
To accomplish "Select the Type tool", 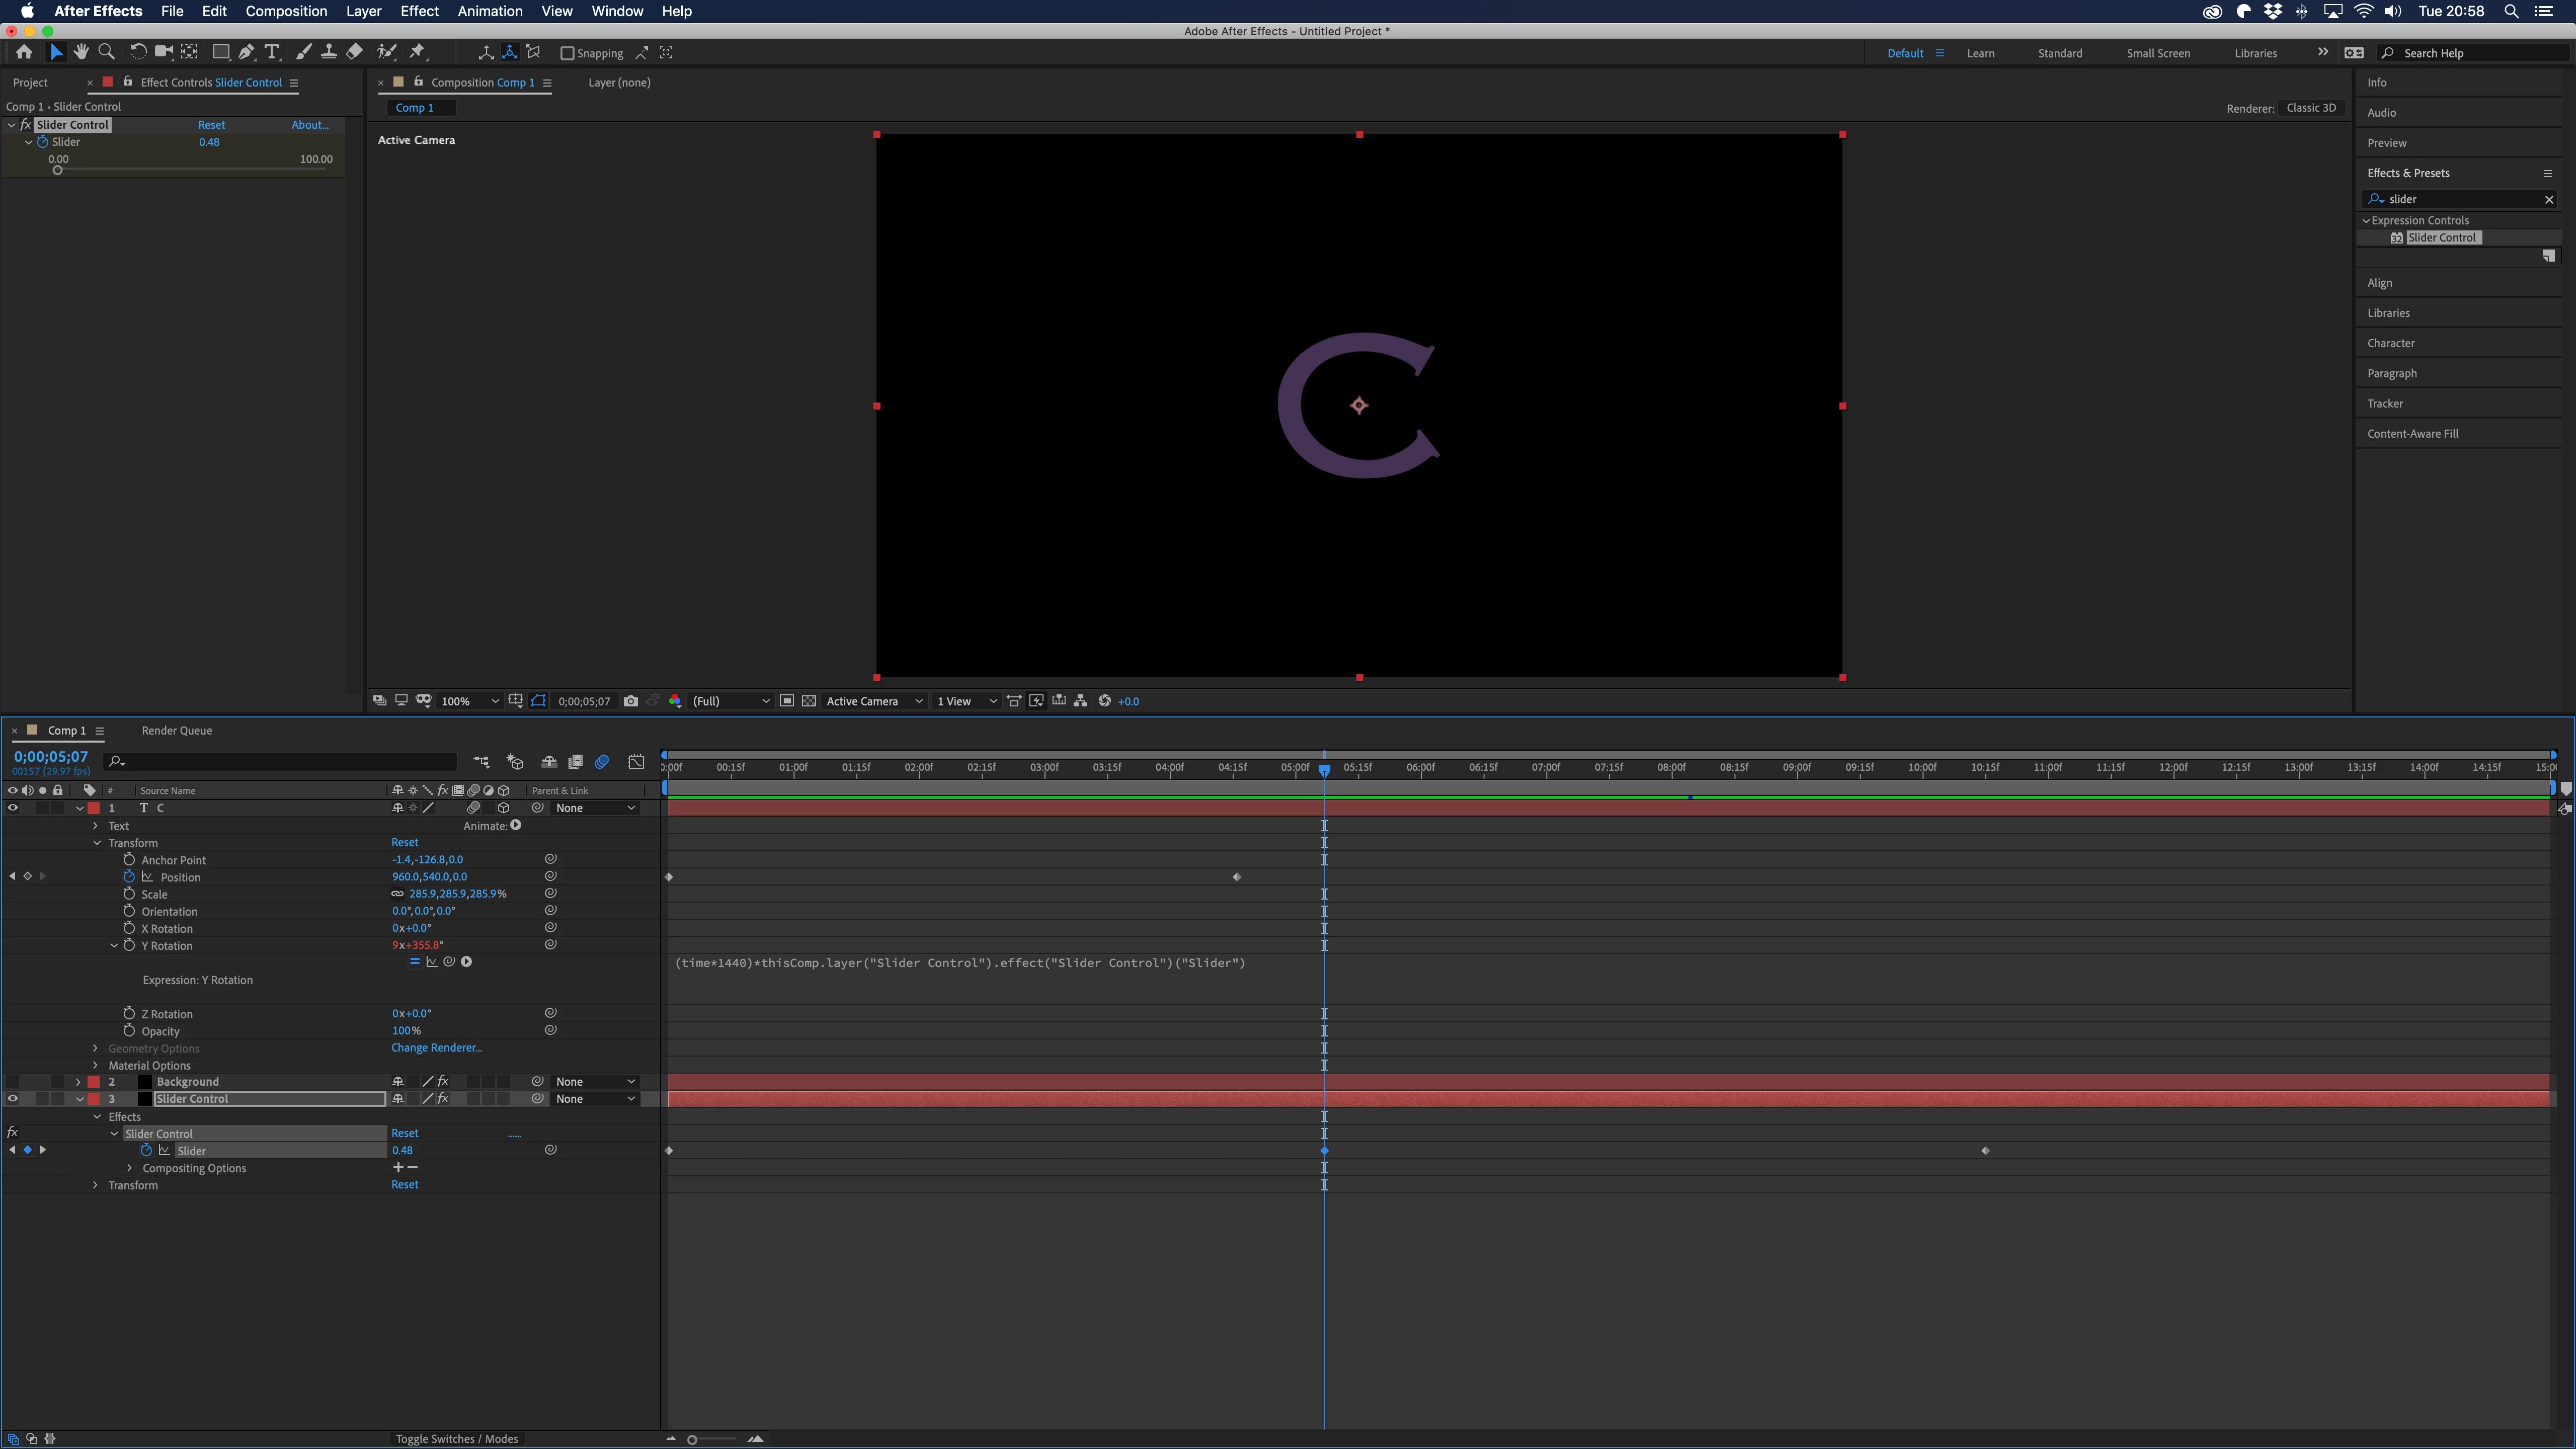I will tap(271, 52).
